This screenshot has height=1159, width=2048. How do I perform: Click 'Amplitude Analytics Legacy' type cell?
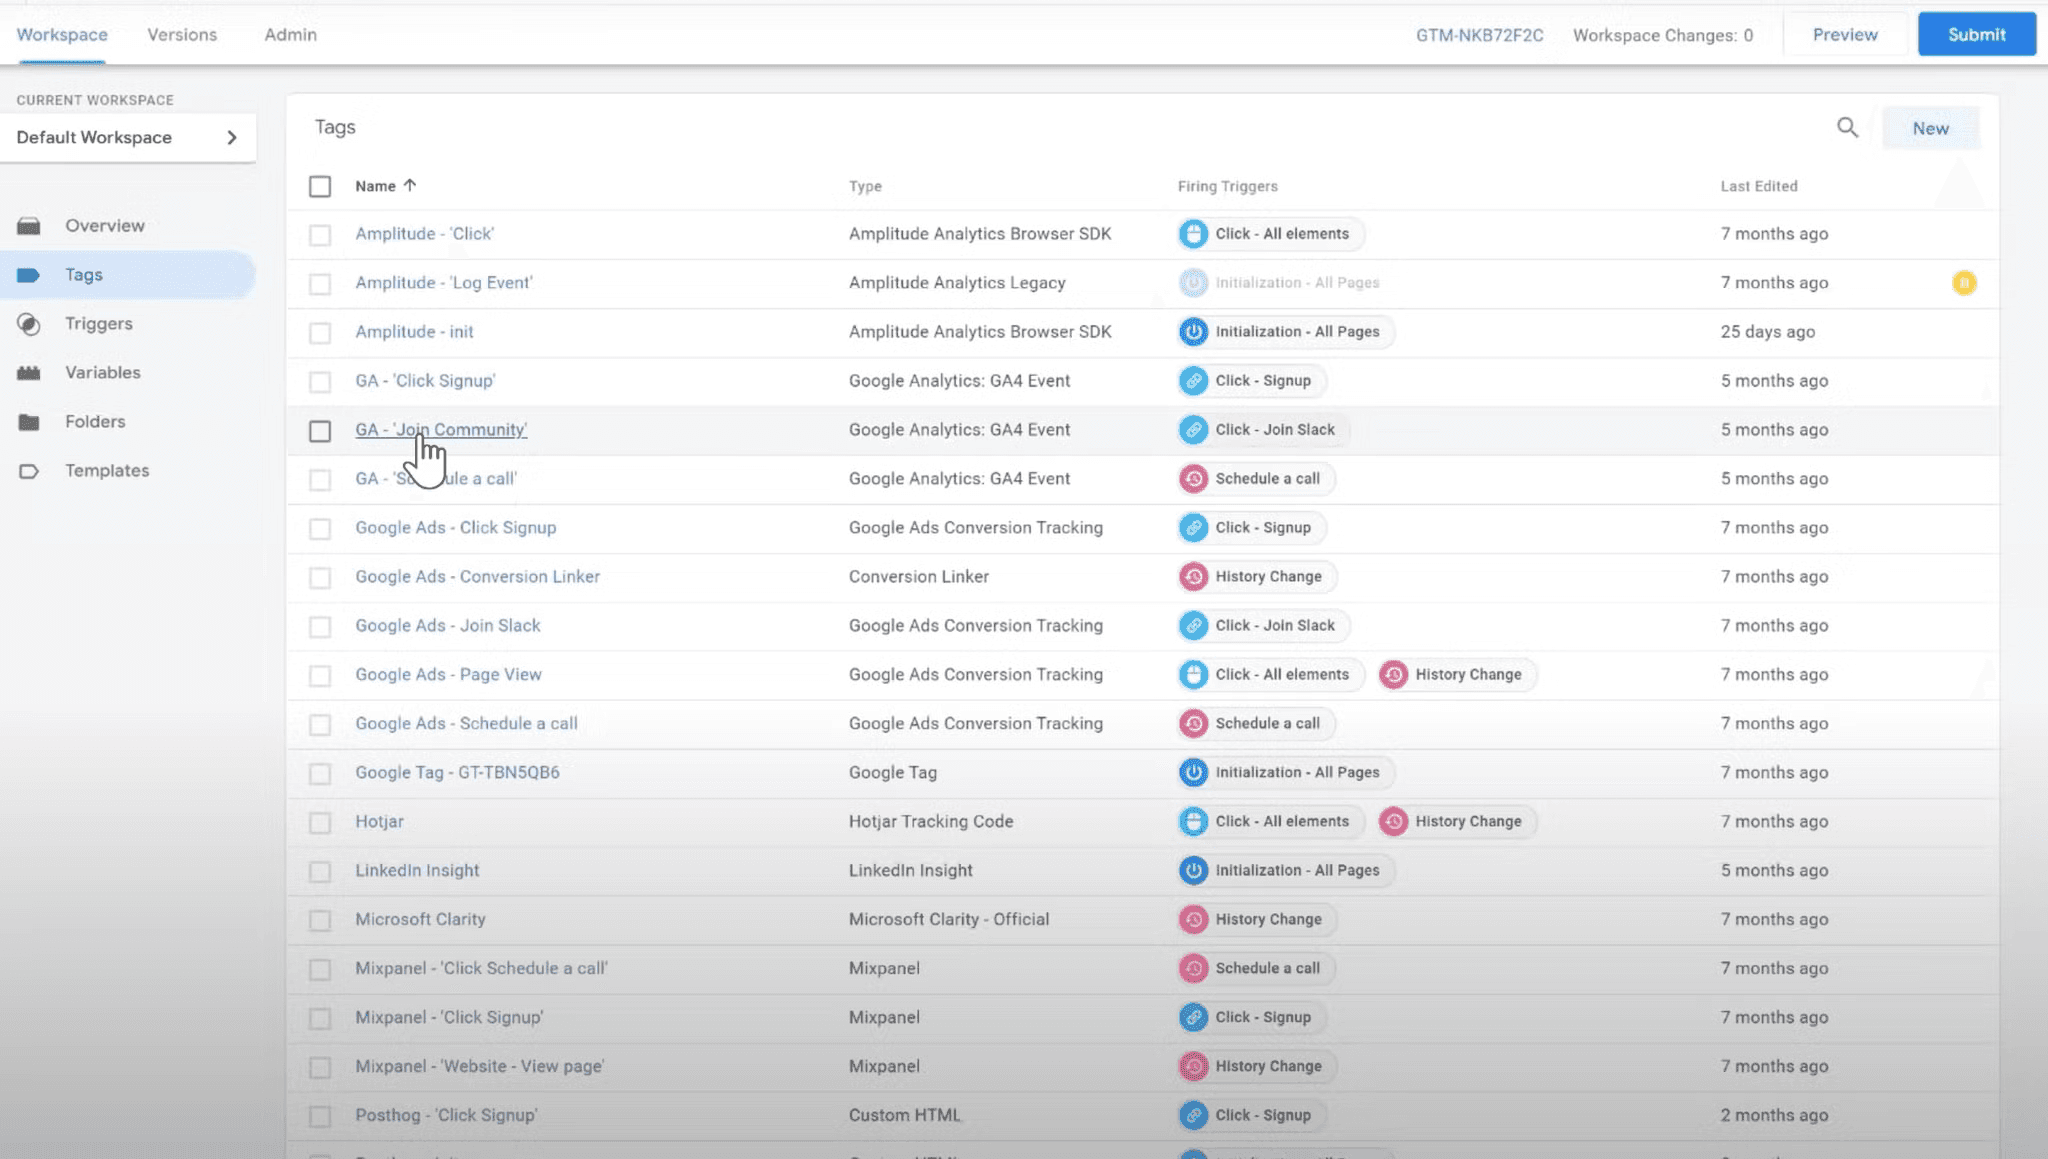tap(957, 283)
